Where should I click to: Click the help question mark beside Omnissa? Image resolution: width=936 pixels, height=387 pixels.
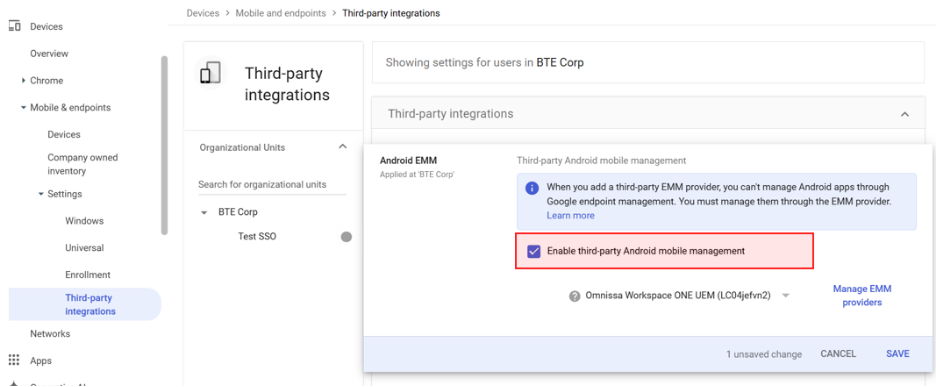coord(575,296)
